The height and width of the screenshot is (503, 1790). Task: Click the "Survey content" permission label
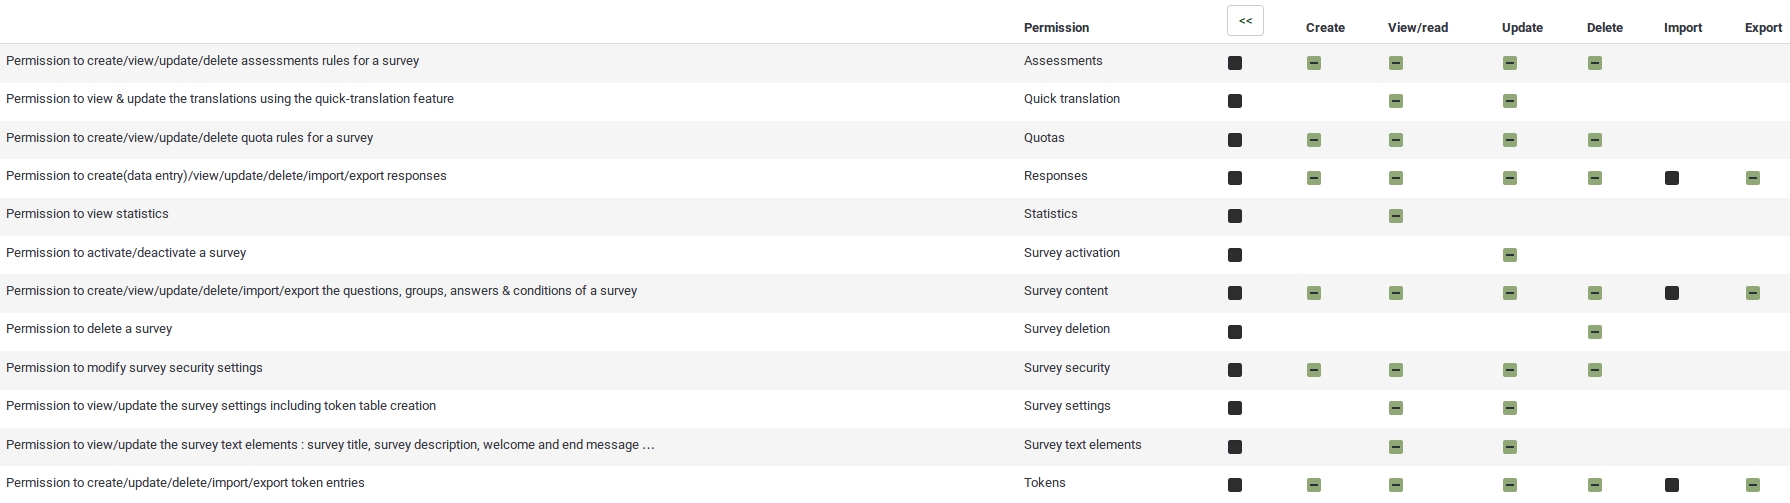click(x=1066, y=291)
